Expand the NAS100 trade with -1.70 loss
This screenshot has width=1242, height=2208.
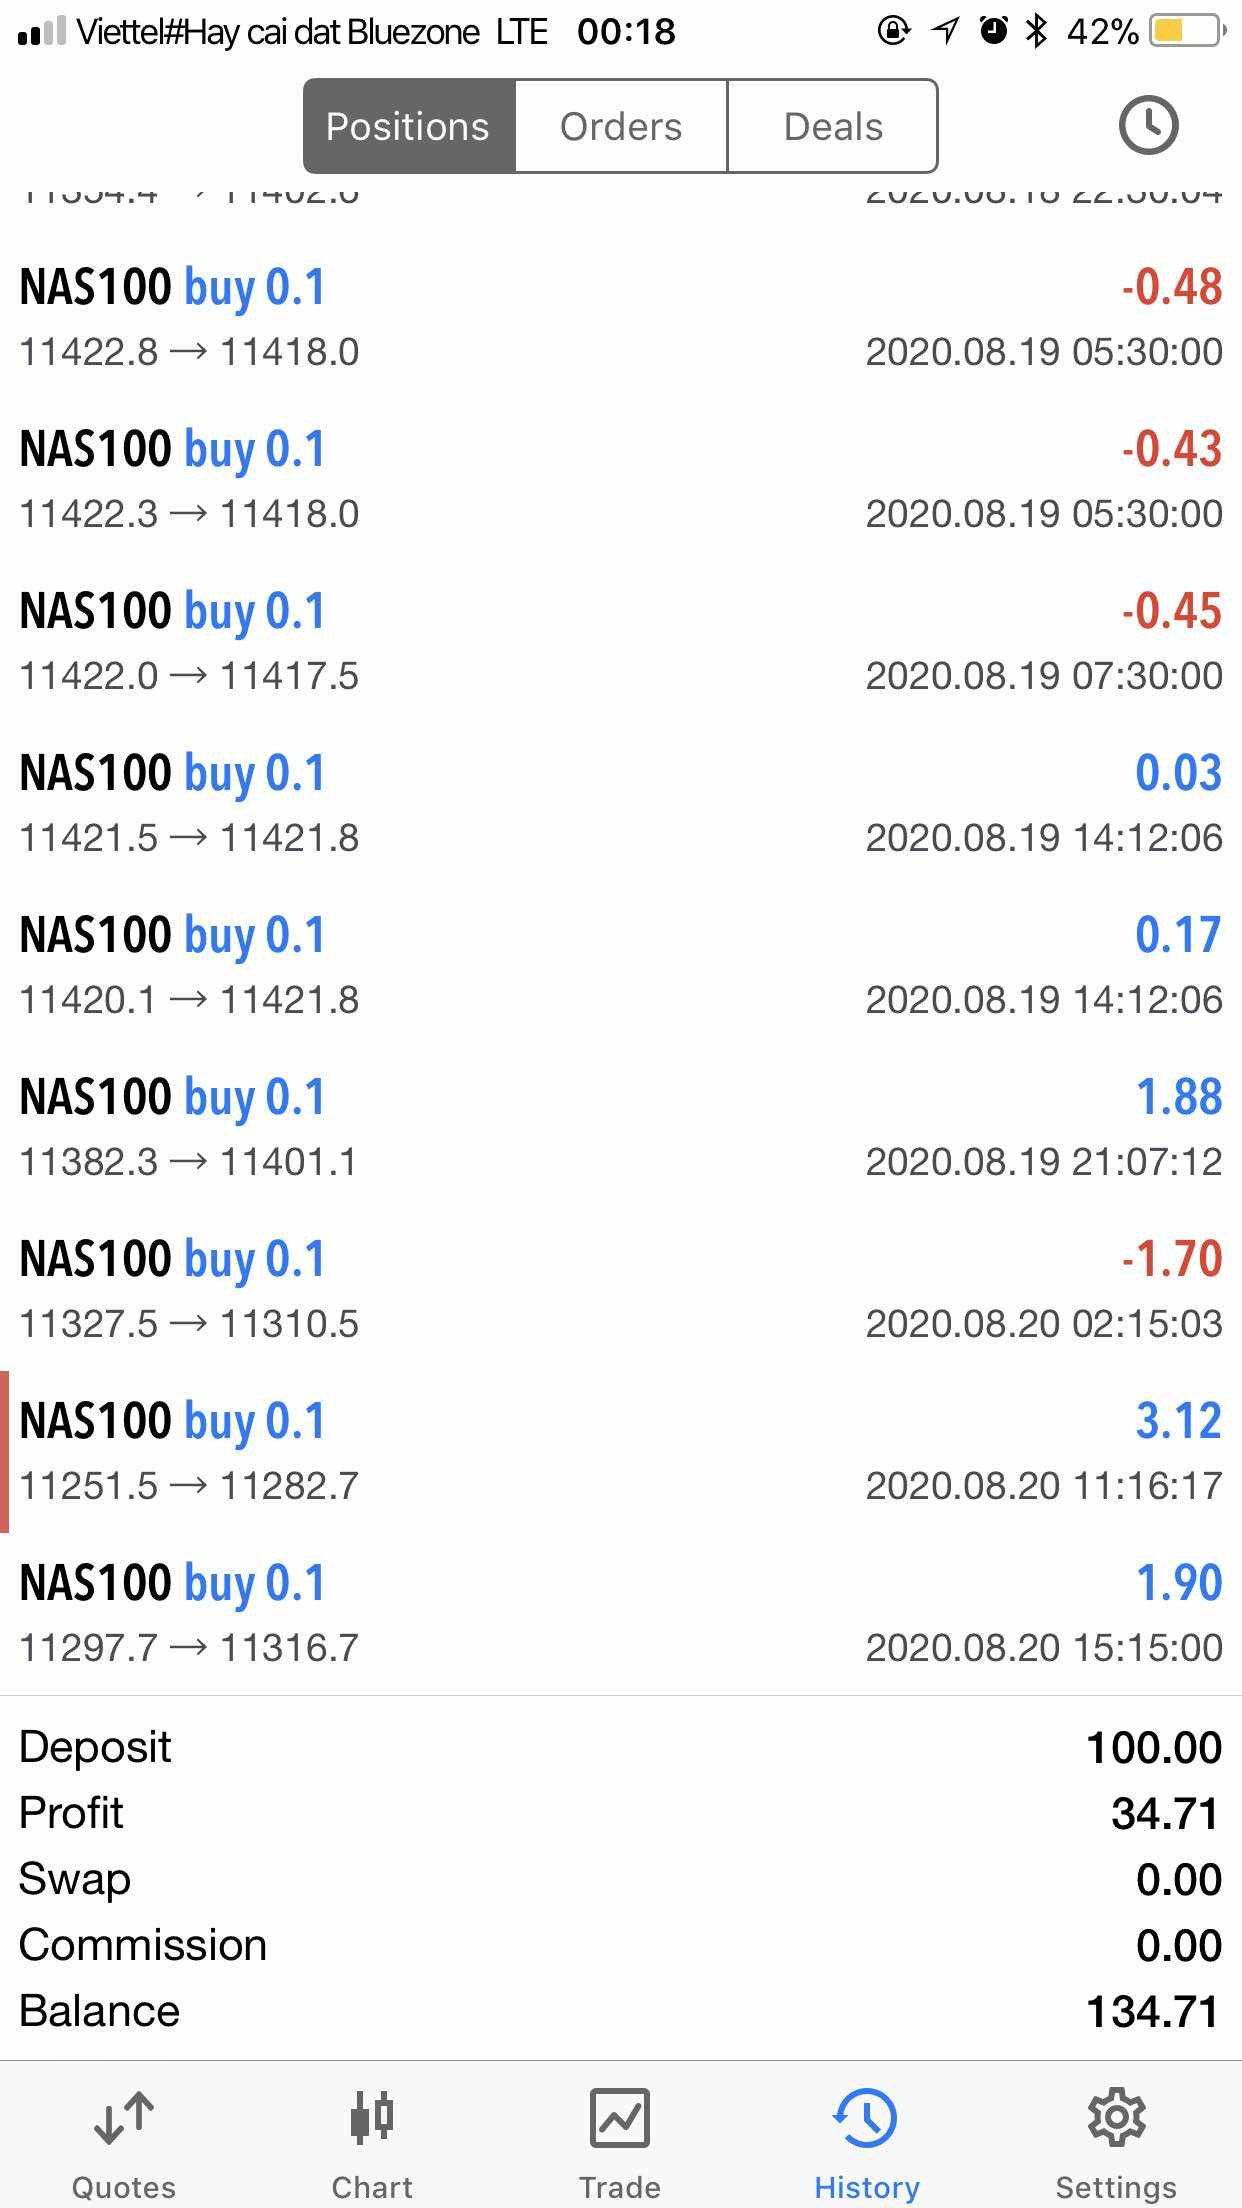[x=620, y=1289]
